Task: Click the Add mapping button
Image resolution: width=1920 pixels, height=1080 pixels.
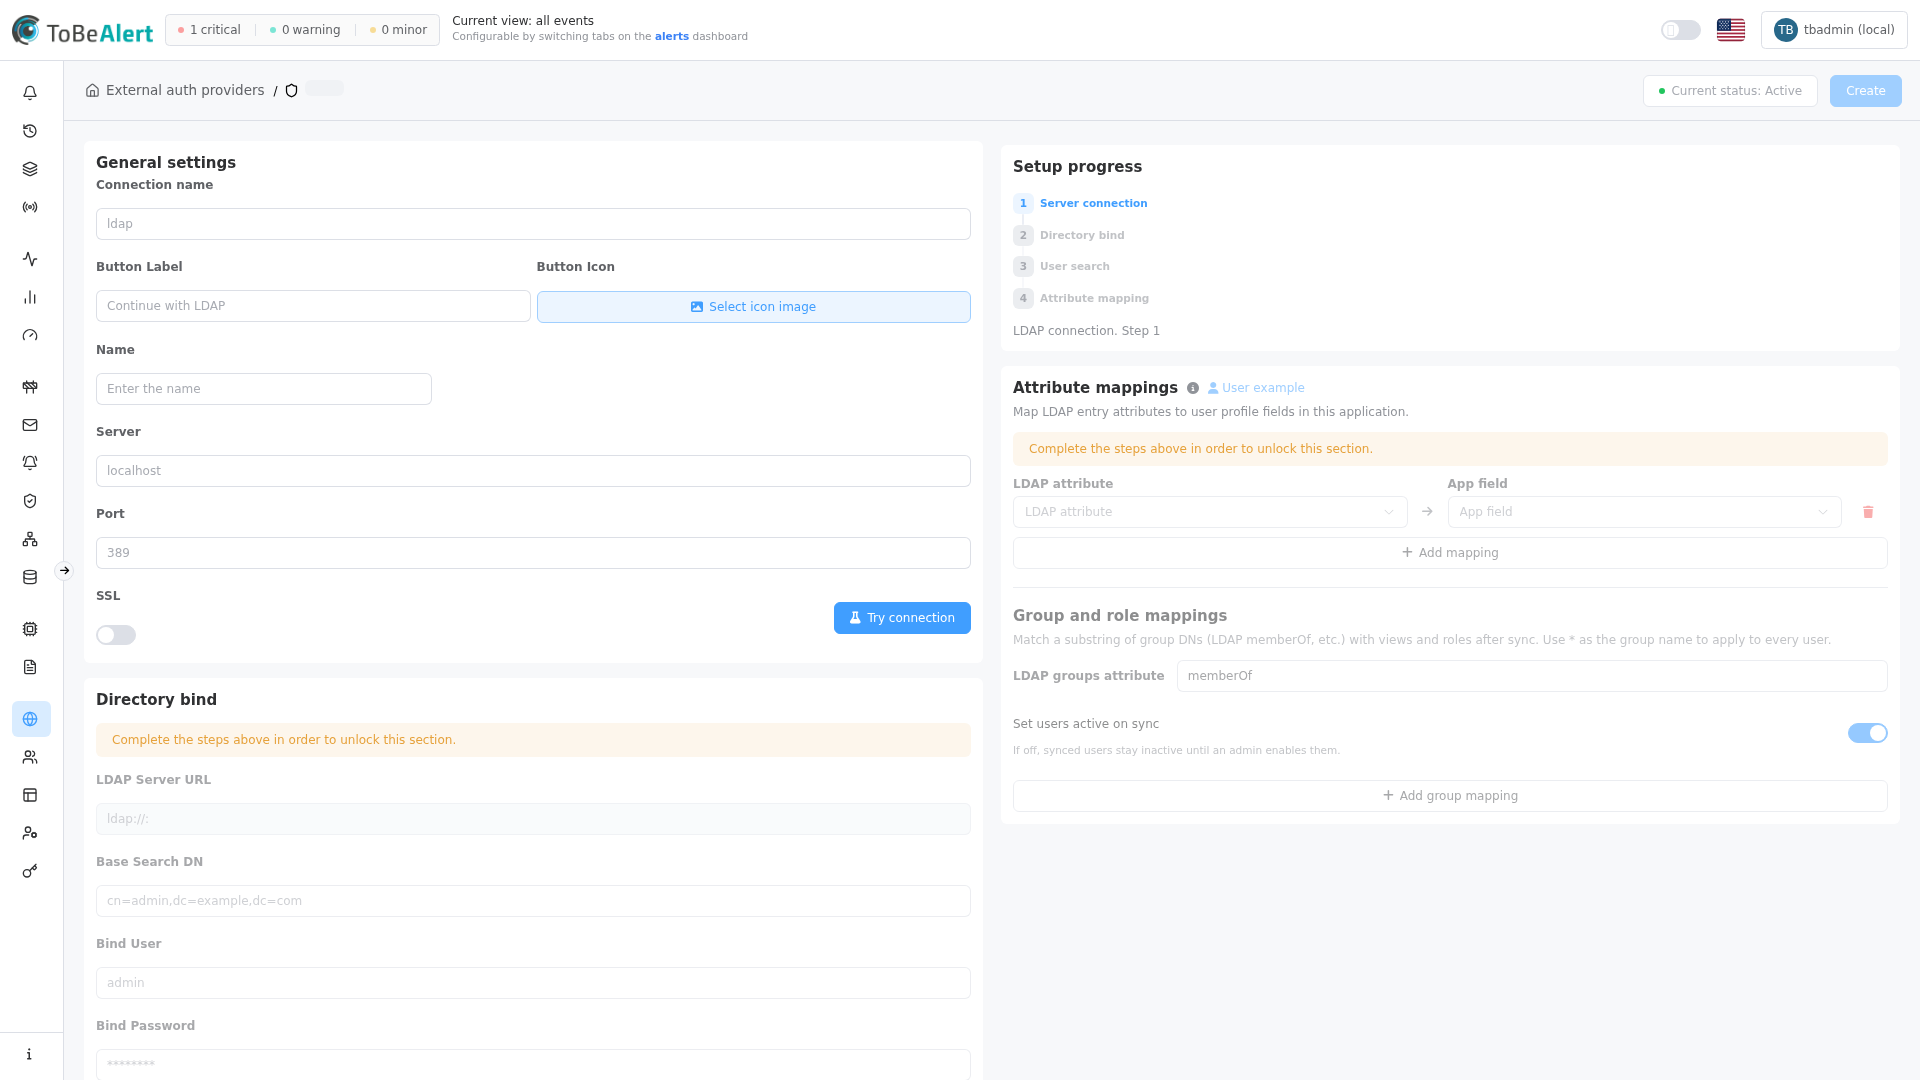Action: pyautogui.click(x=1450, y=553)
